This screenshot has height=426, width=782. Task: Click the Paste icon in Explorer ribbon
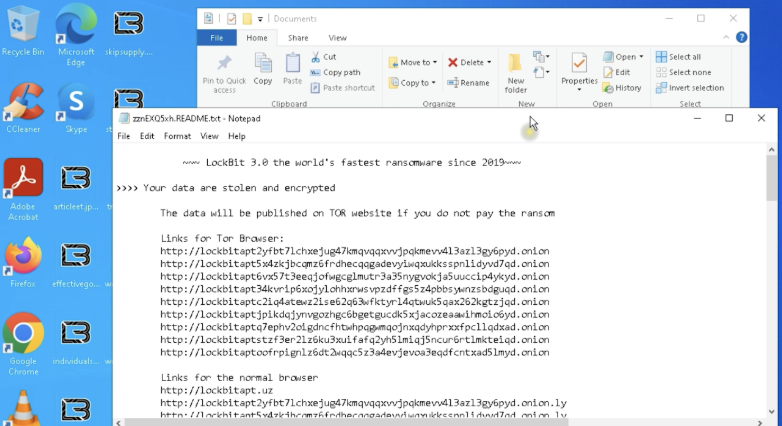pos(292,69)
